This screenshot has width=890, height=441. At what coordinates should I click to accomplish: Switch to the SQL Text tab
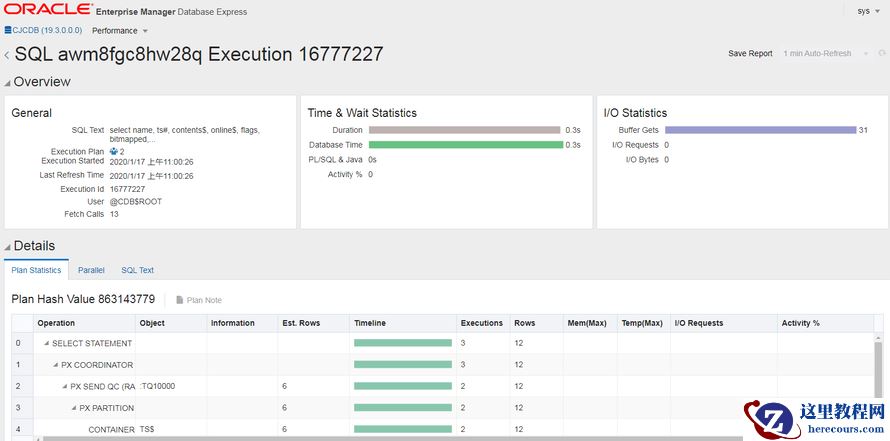tap(137, 270)
